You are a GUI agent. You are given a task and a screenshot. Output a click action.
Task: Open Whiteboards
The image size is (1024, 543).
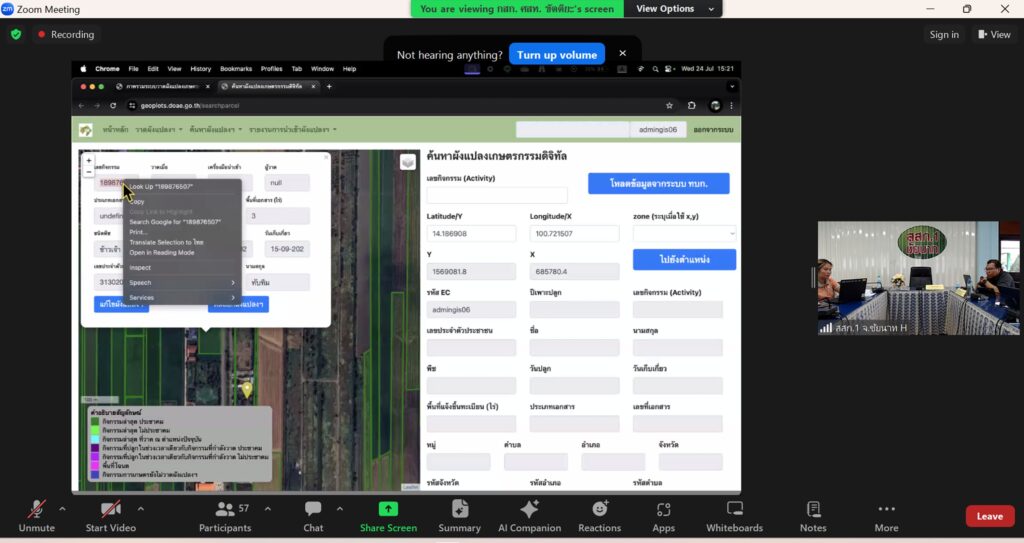734,509
